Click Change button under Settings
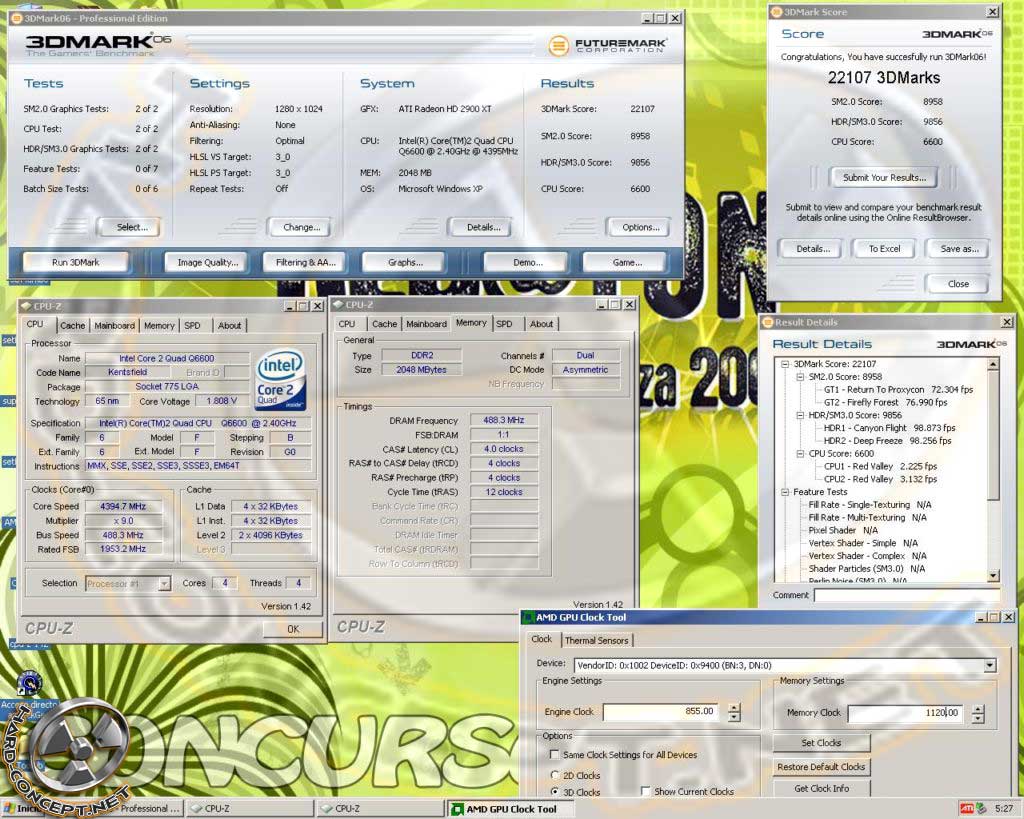Viewport: 1024px width, 819px height. (x=302, y=227)
